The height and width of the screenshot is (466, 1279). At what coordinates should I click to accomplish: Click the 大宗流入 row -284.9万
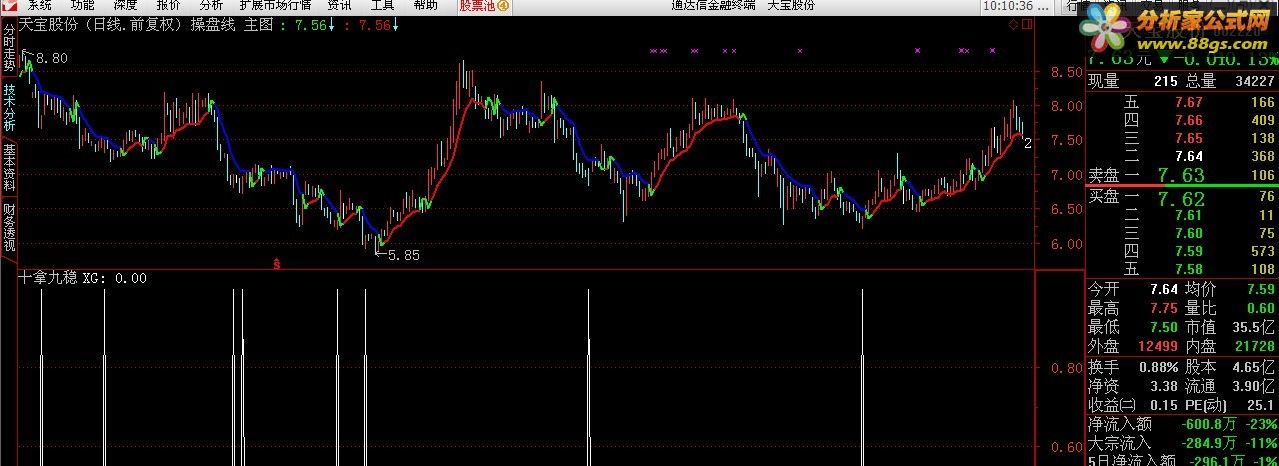pos(1183,442)
